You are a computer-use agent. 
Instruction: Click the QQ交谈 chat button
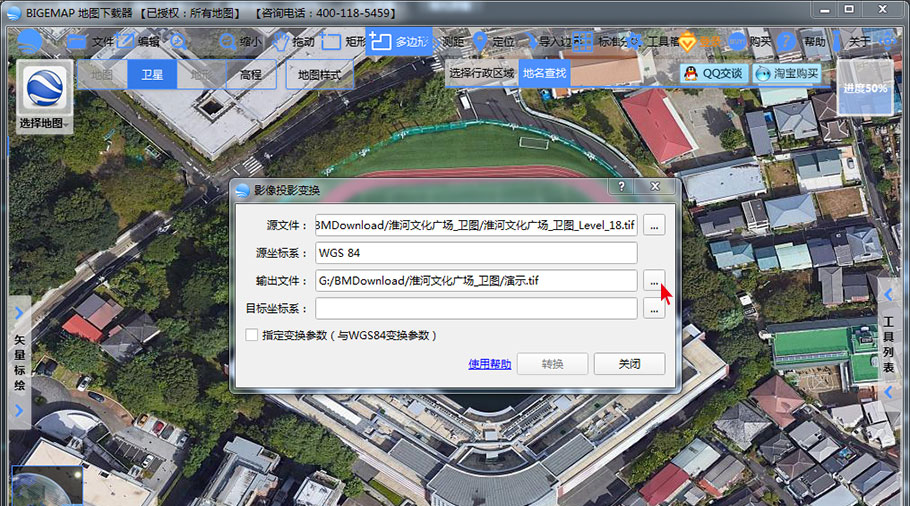click(714, 74)
